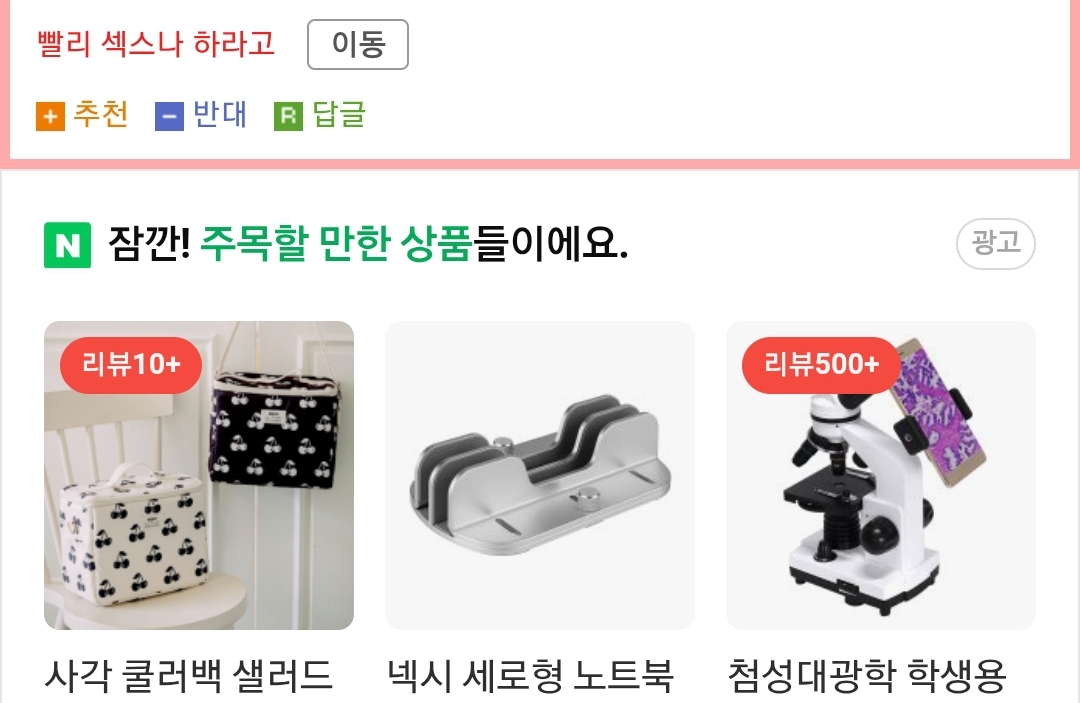This screenshot has width=1080, height=703.
Task: Click the green 주목할 만한 상품 heading text
Action: tap(336, 243)
